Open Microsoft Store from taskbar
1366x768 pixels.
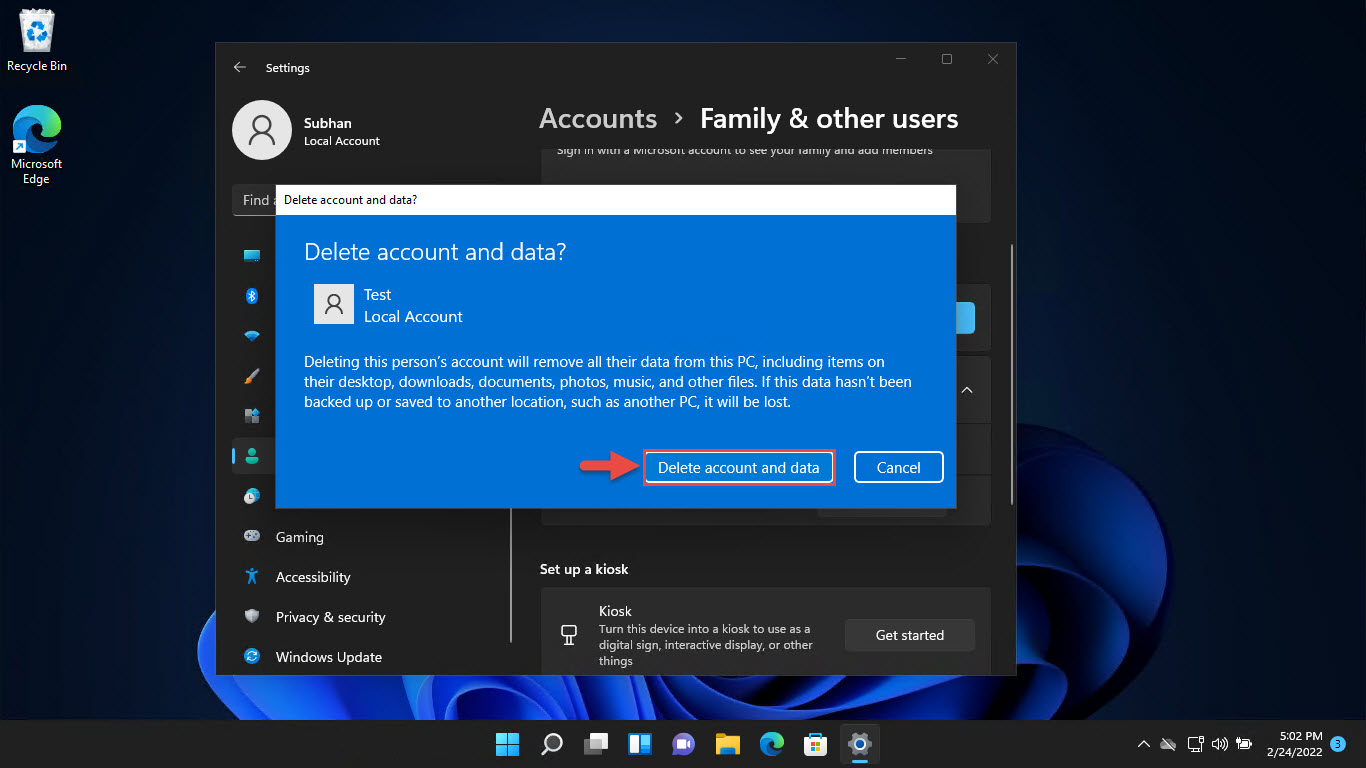coord(816,744)
